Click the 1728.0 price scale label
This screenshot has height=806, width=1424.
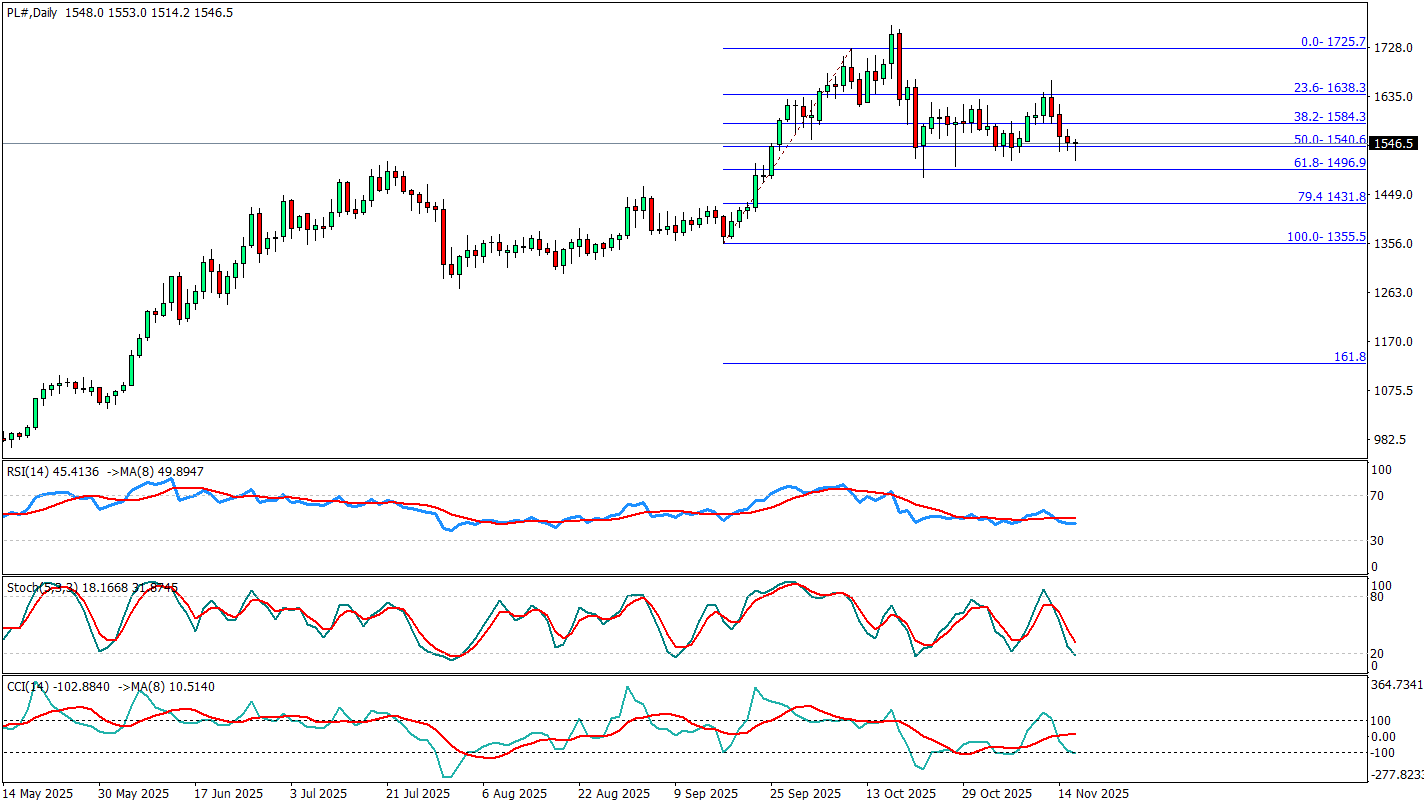[x=1393, y=48]
